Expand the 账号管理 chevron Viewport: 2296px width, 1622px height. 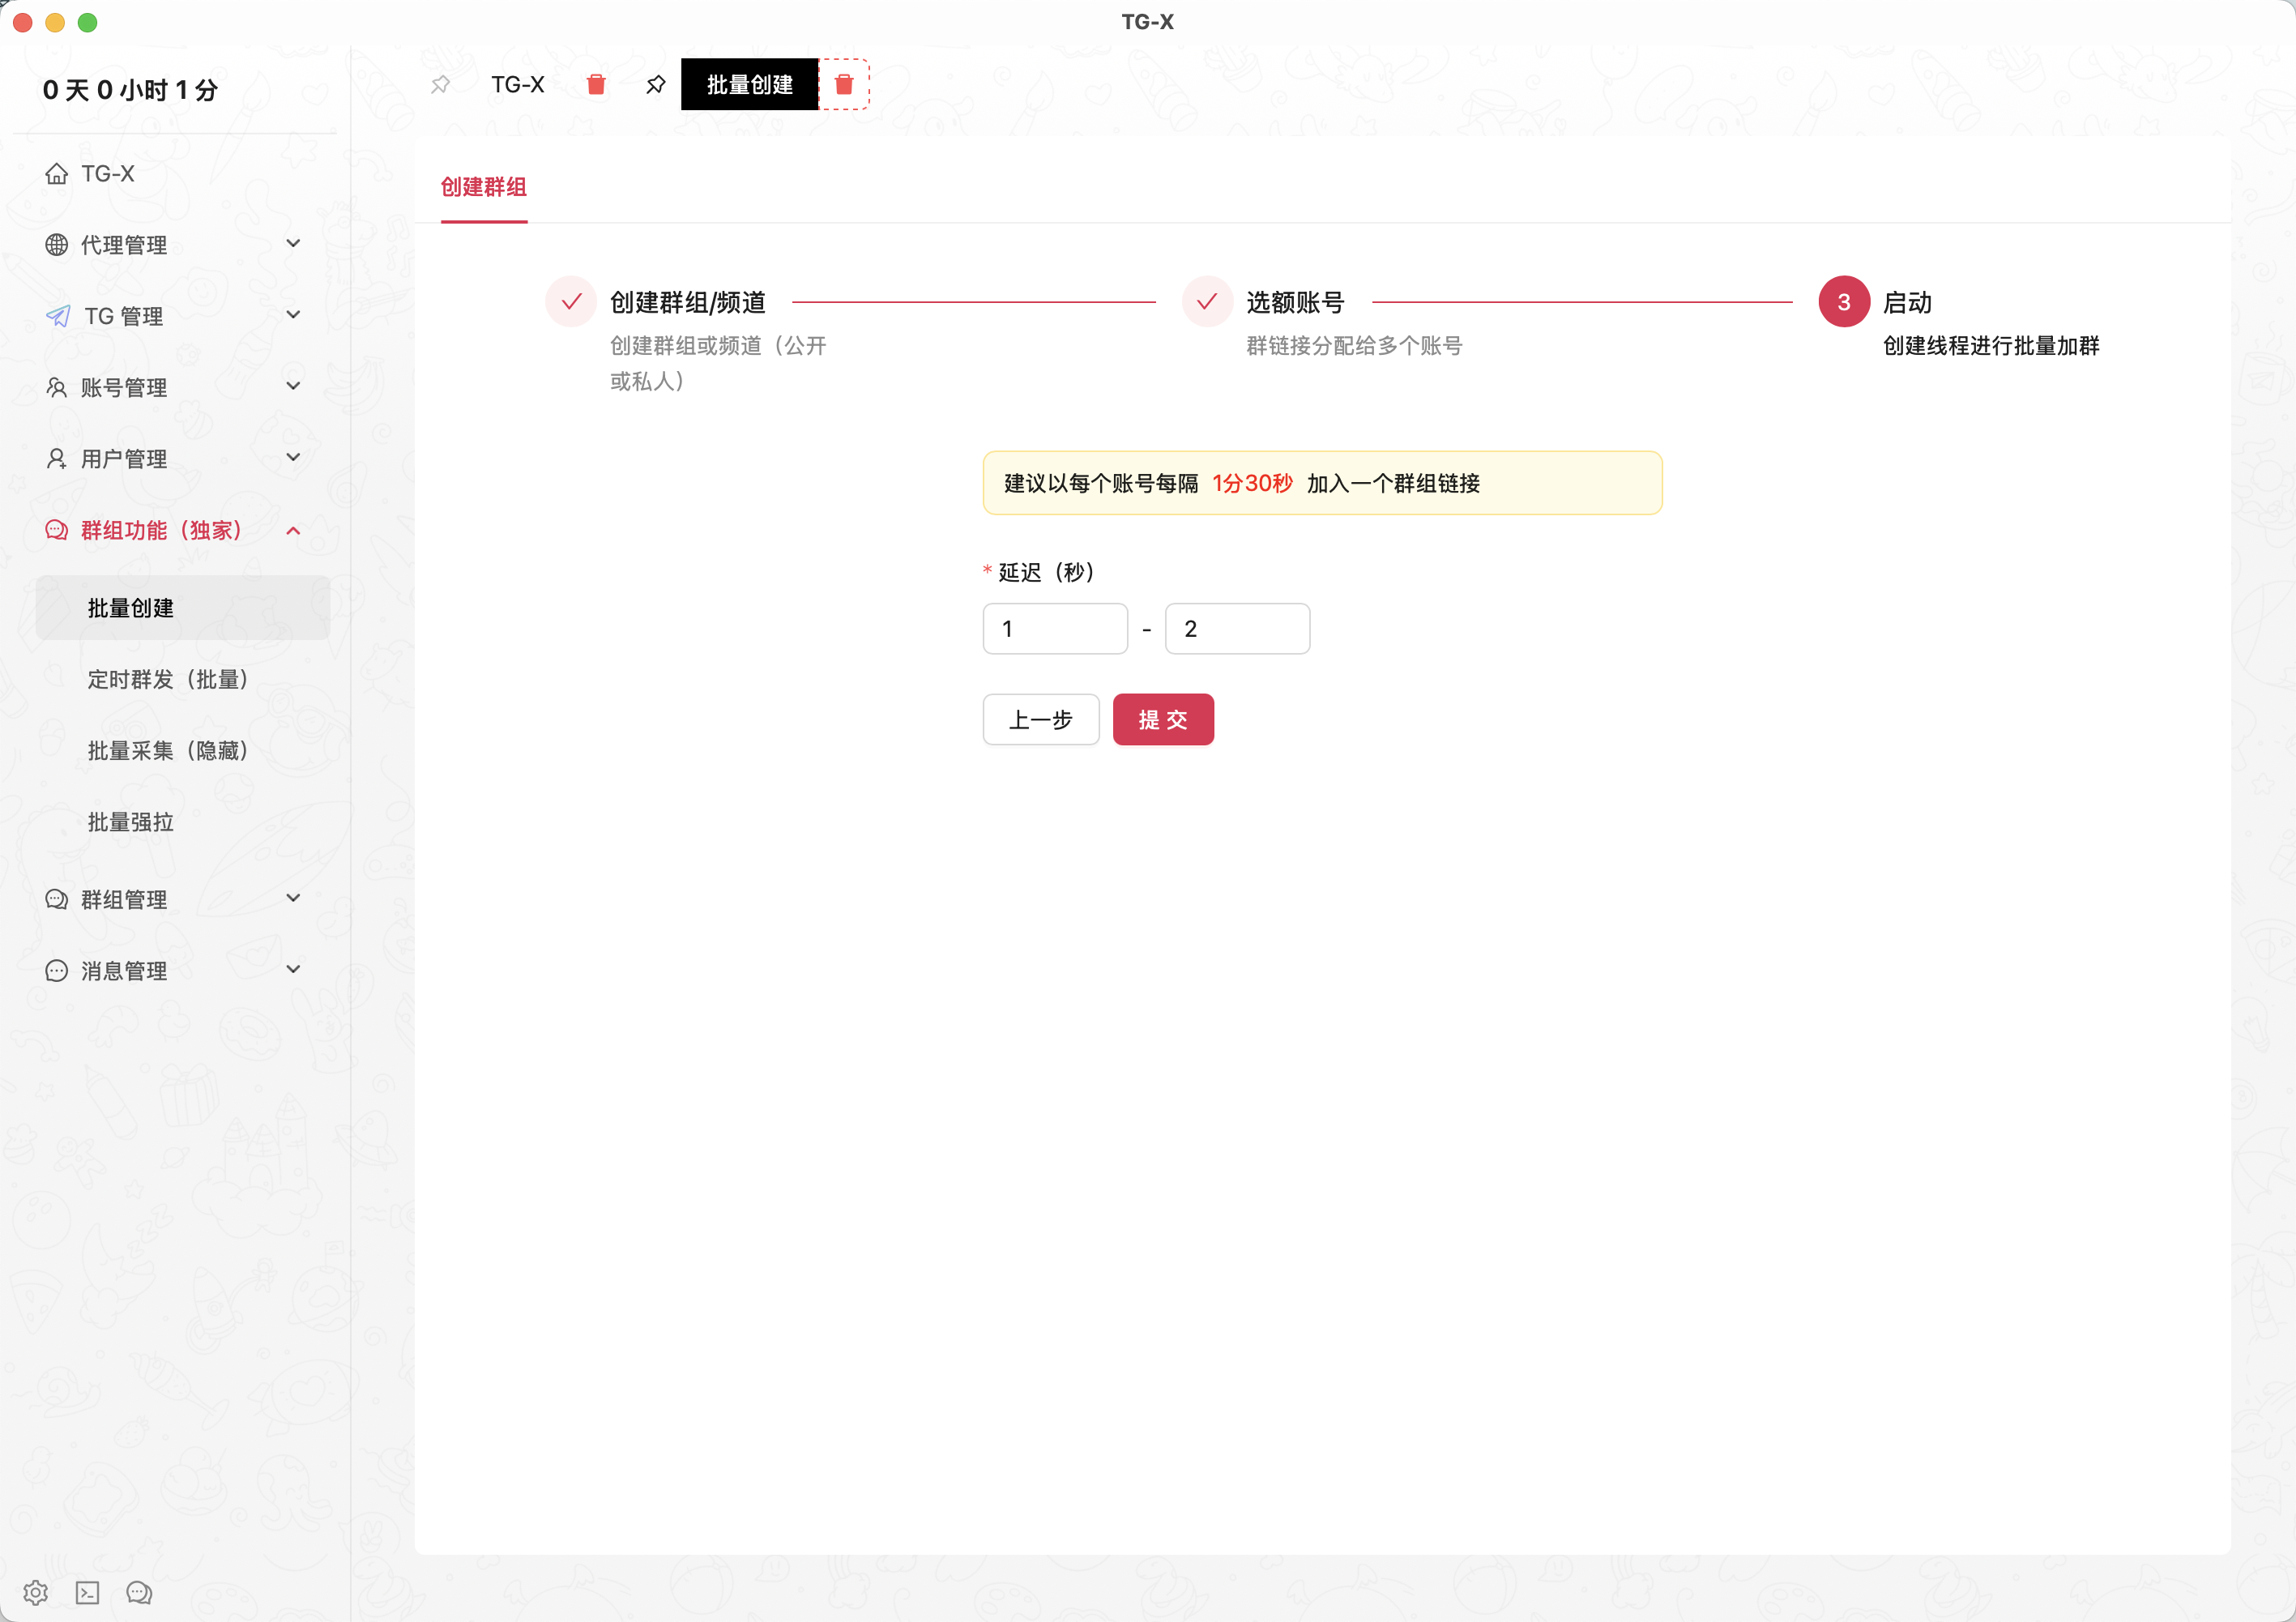pos(293,386)
